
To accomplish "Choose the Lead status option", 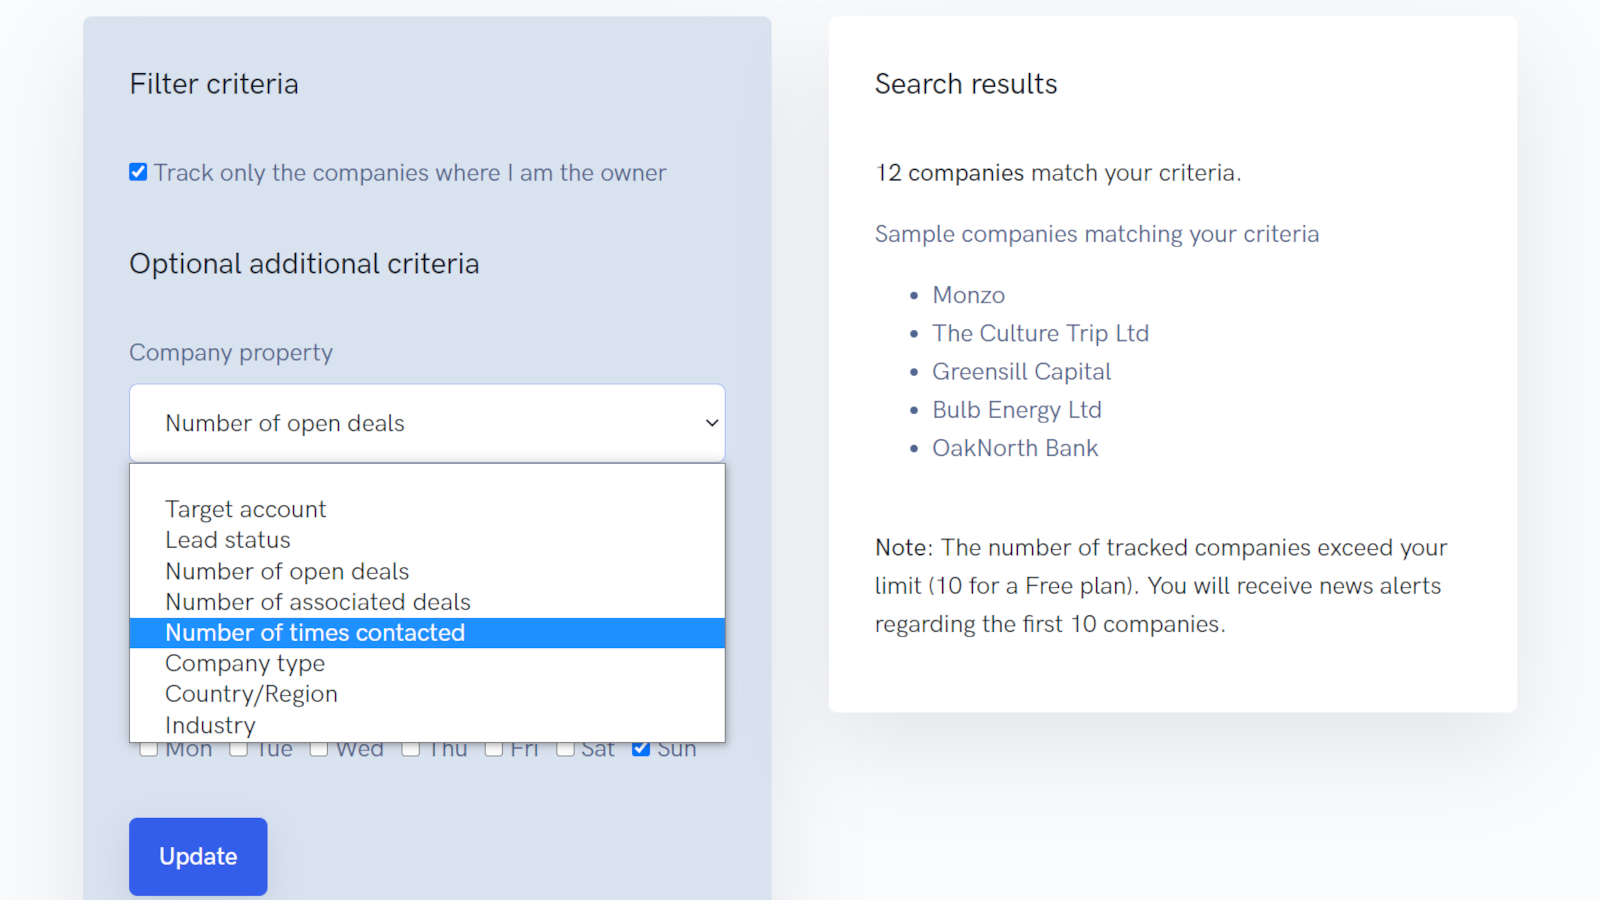I will [228, 540].
